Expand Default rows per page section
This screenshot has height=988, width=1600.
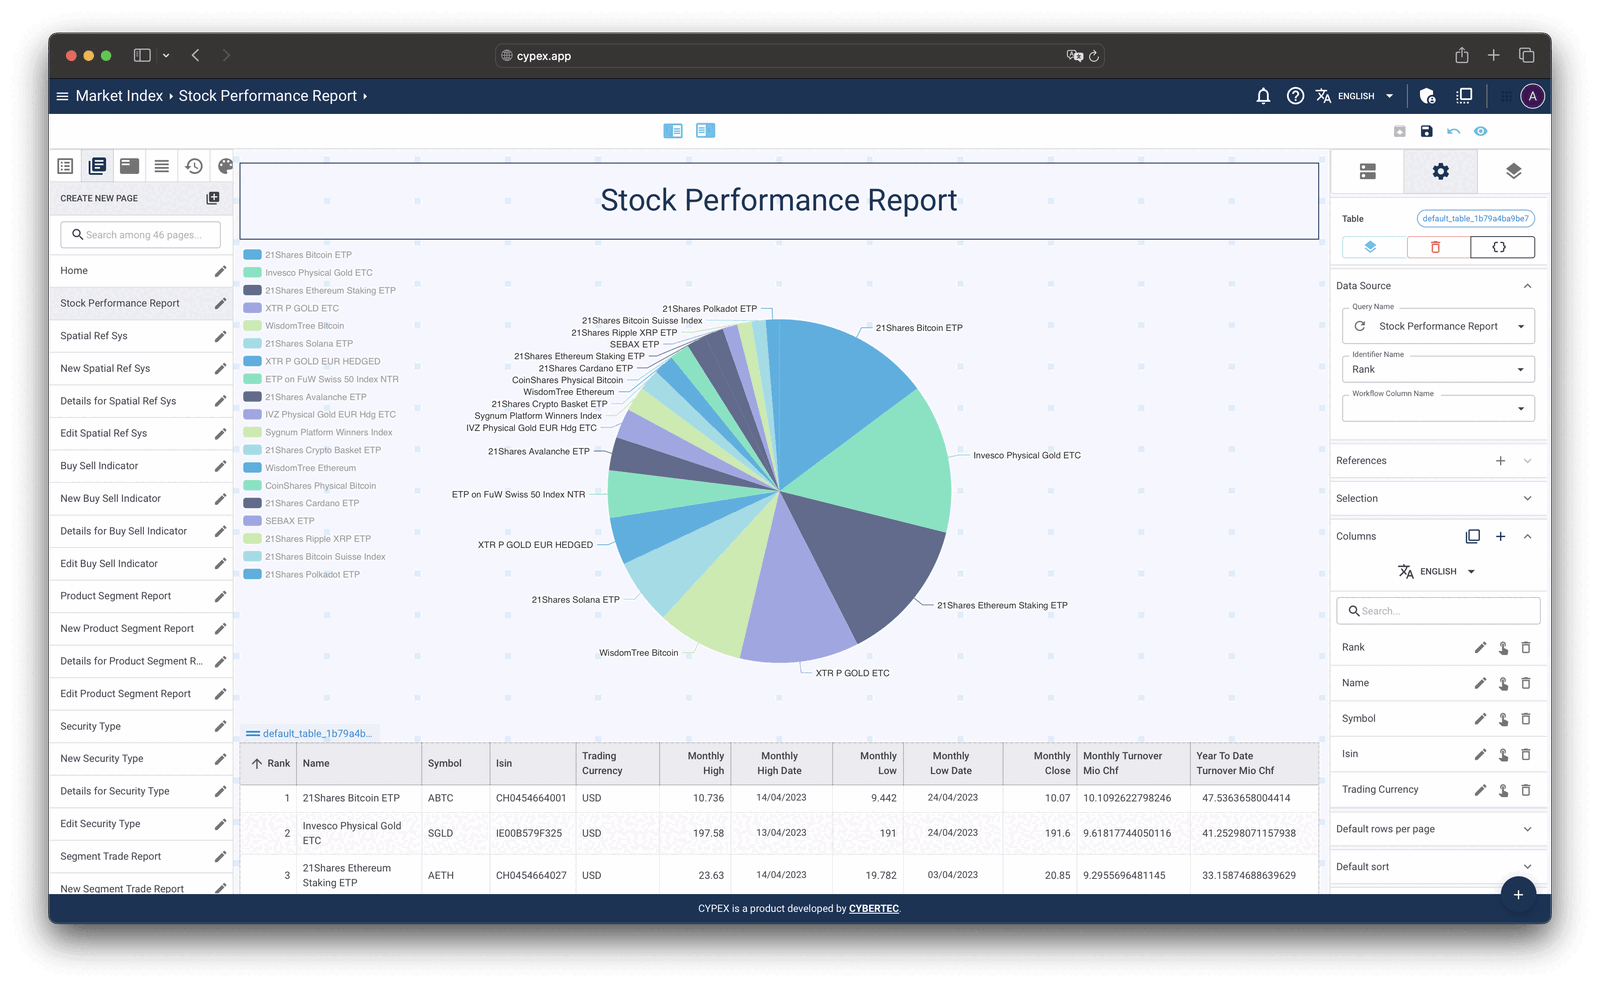1527,829
